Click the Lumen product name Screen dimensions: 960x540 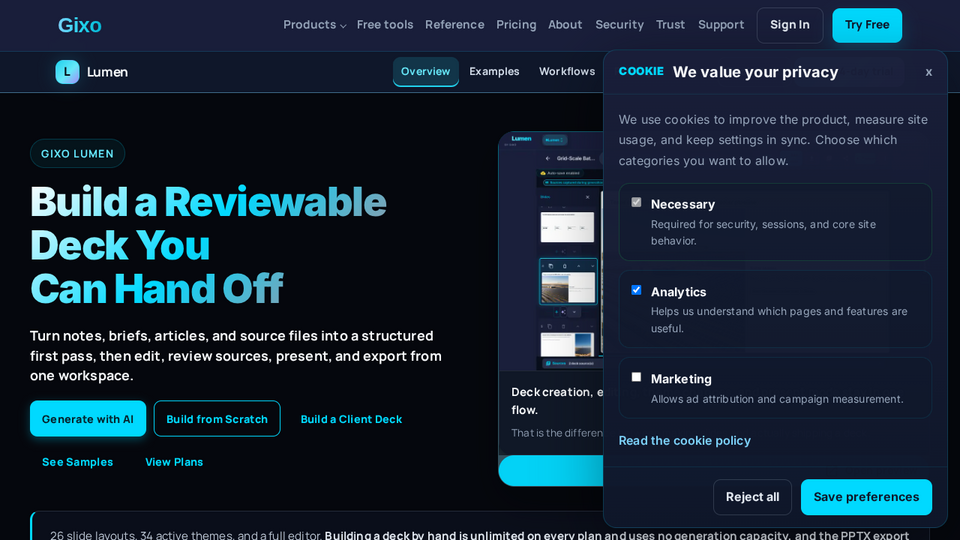(x=107, y=72)
